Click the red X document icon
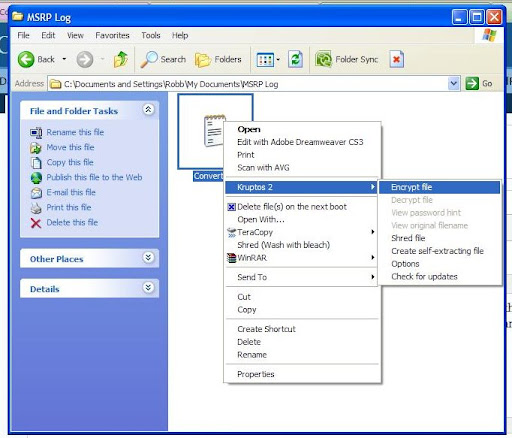 tap(397, 60)
